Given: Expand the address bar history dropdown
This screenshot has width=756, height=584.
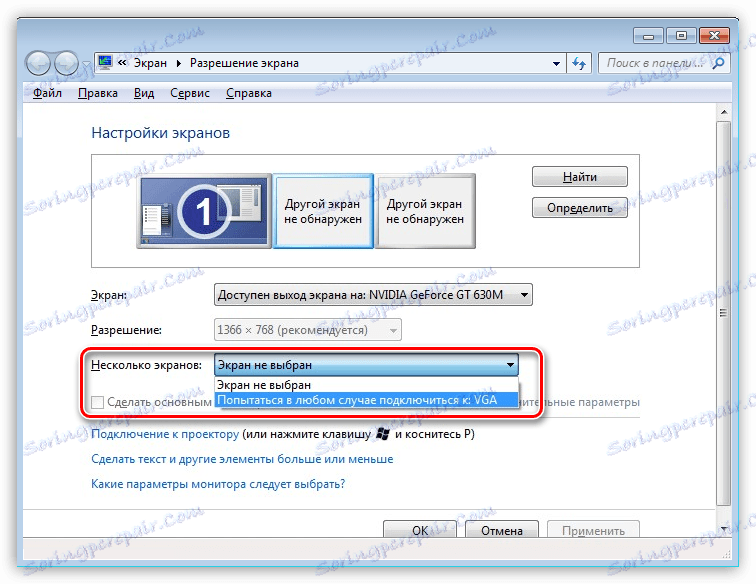Looking at the screenshot, I should tap(556, 64).
